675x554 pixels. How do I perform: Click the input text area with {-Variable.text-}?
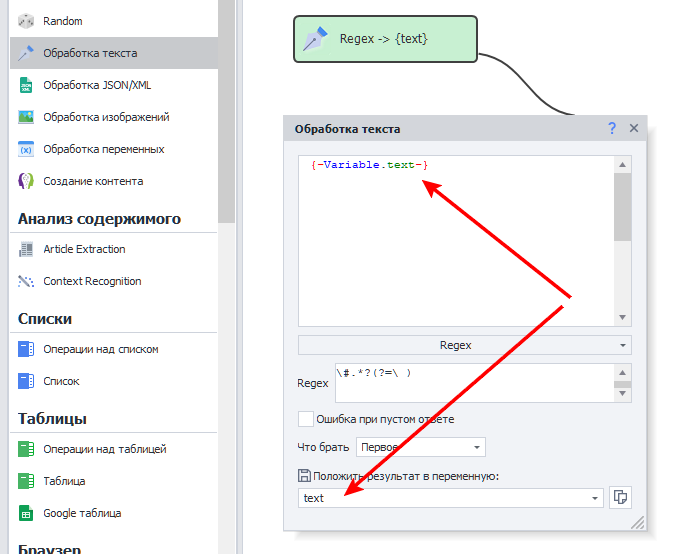click(456, 241)
